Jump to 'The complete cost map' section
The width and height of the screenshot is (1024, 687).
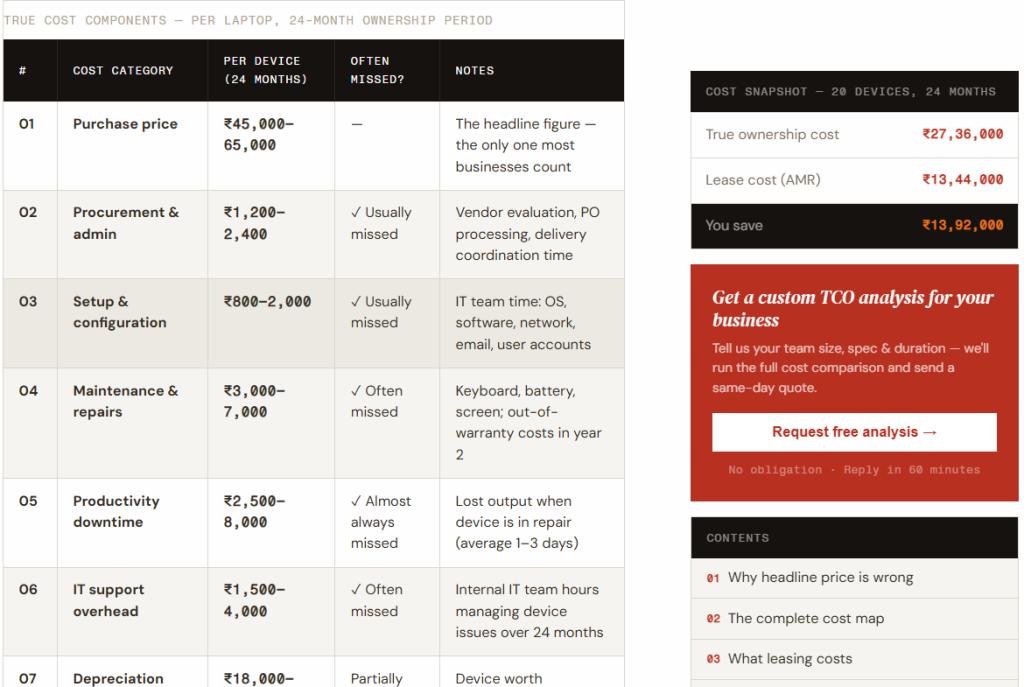[x=805, y=618]
